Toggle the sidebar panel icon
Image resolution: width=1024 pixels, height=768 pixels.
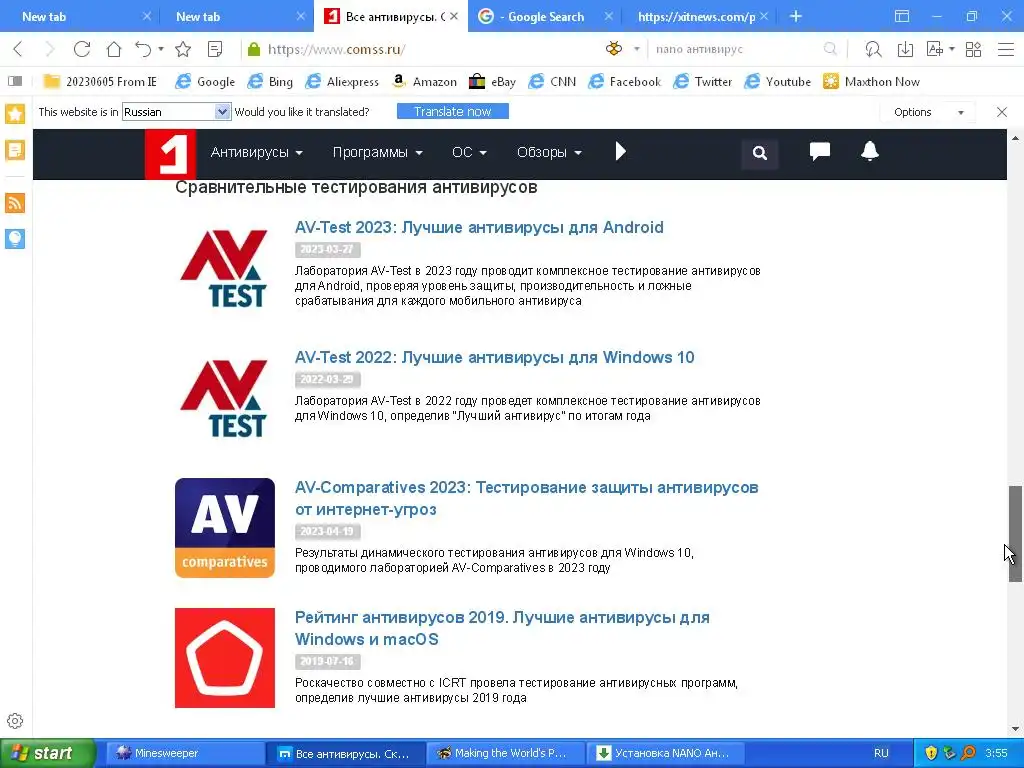click(x=15, y=81)
